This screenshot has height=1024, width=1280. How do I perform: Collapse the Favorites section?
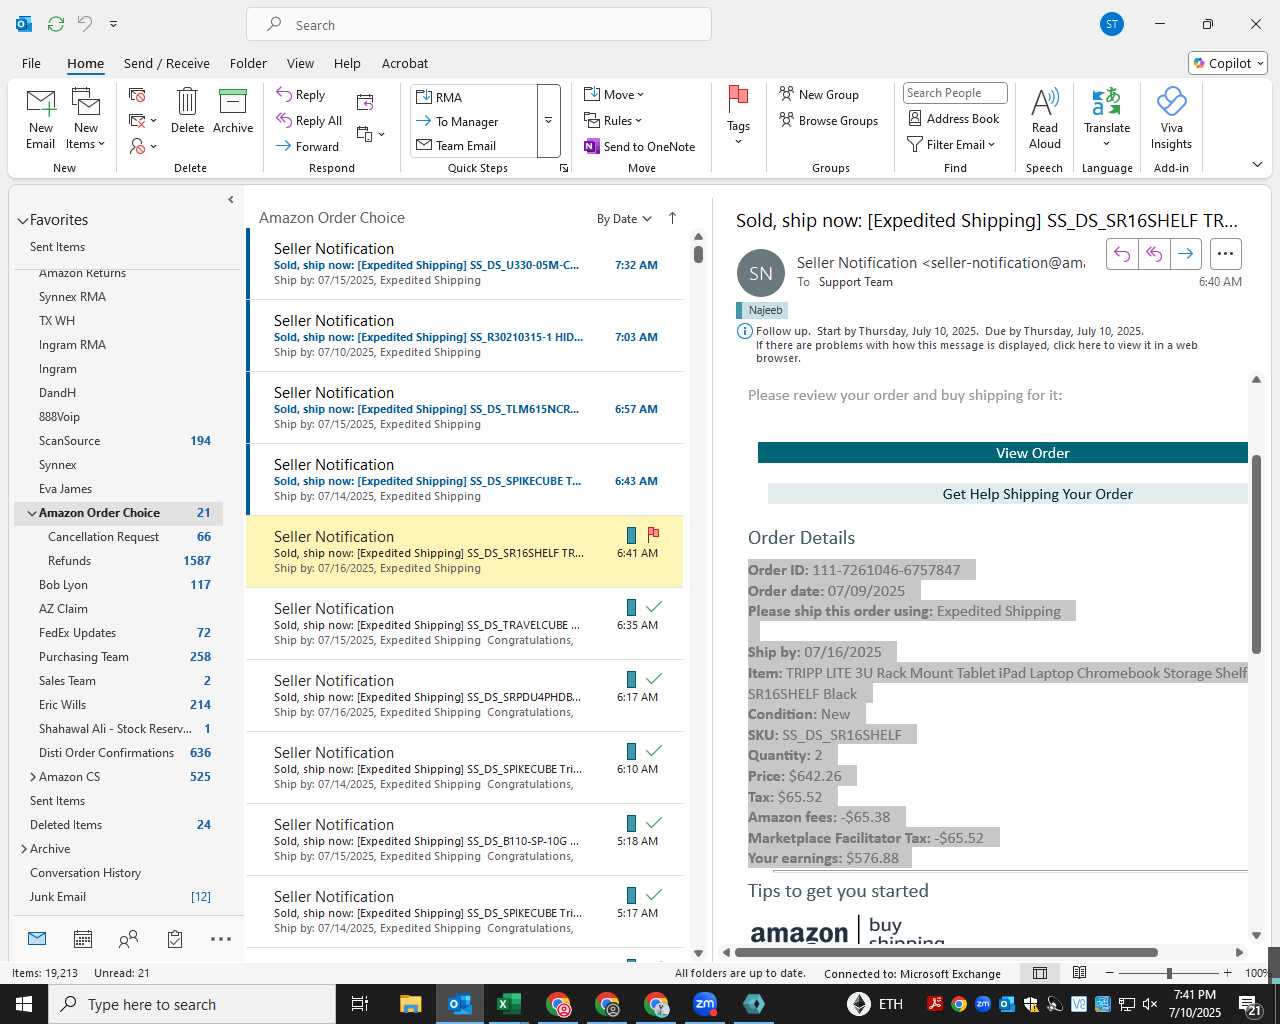[x=22, y=220]
